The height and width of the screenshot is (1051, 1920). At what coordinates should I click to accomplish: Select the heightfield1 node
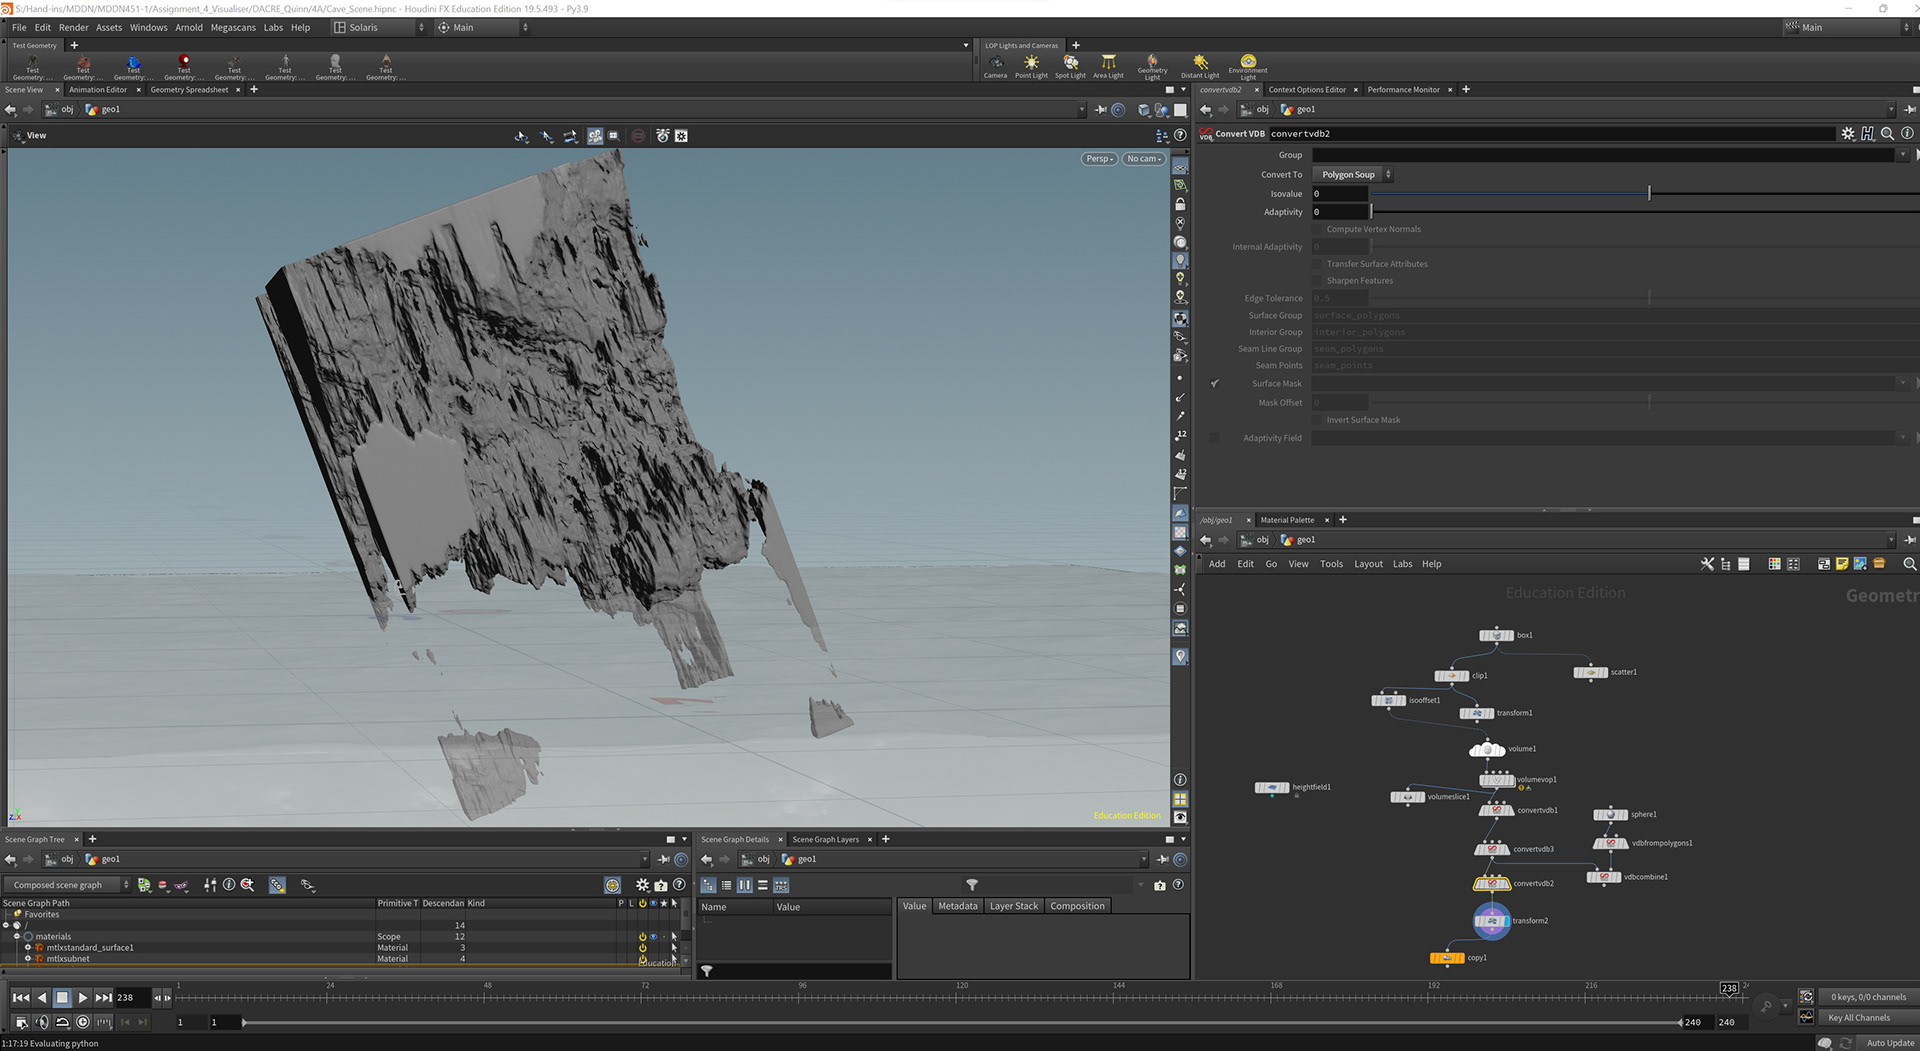(1271, 788)
